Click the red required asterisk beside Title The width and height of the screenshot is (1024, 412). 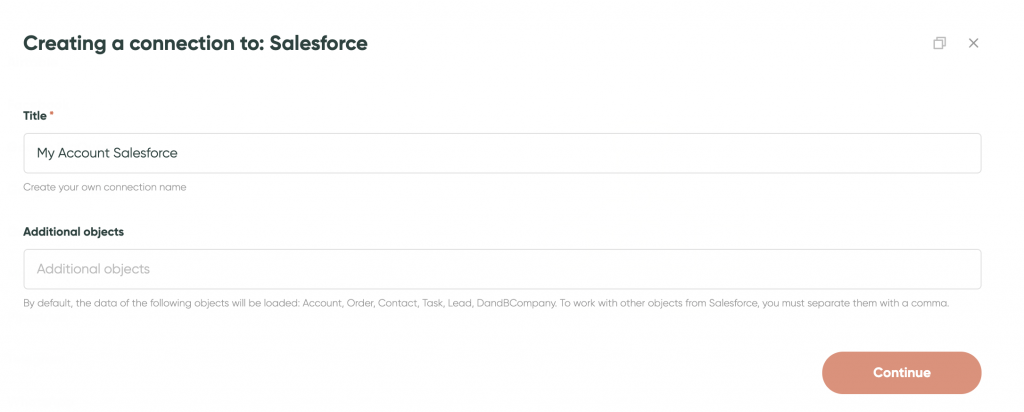[x=52, y=114]
